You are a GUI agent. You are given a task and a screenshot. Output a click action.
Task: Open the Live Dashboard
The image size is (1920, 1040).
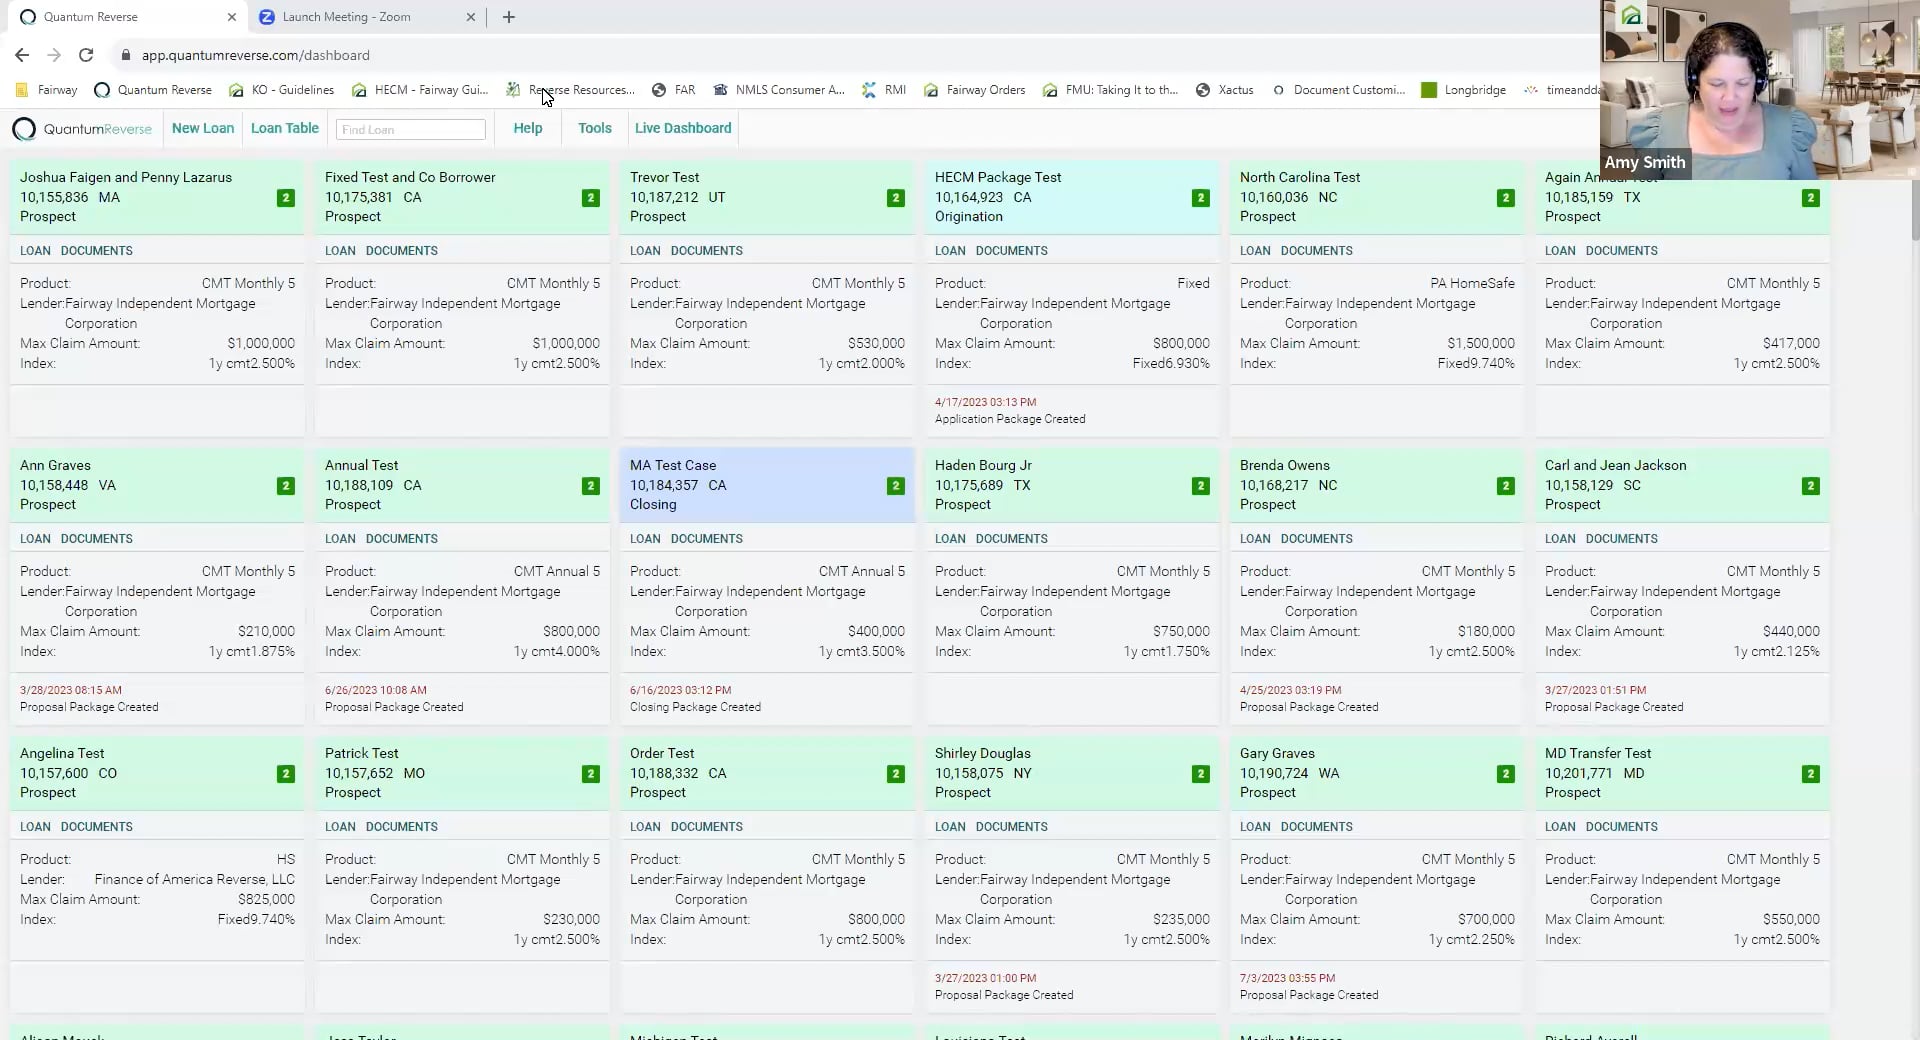click(x=683, y=128)
